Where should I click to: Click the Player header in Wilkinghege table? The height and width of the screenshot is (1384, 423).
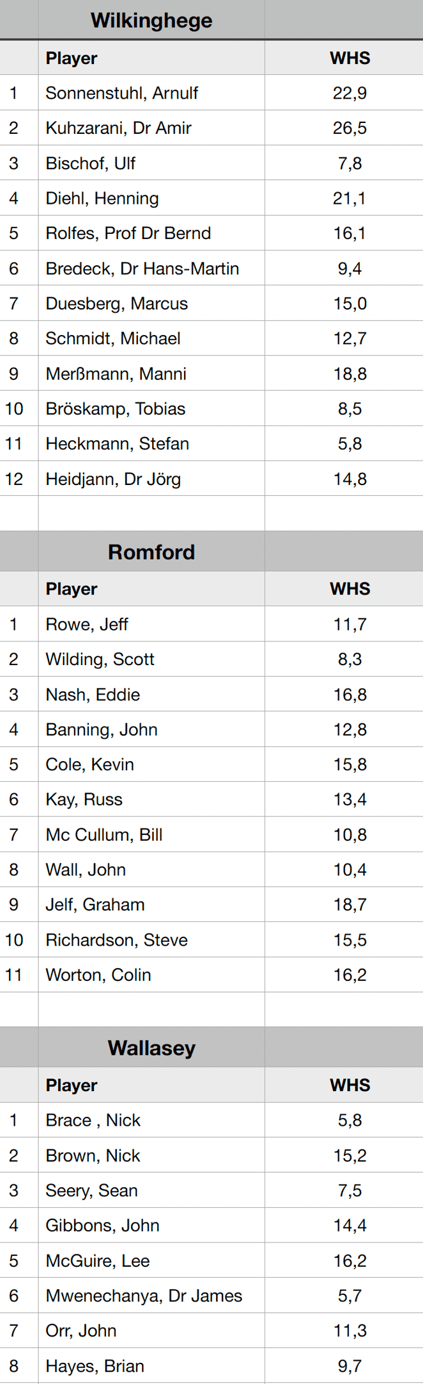[x=151, y=58]
